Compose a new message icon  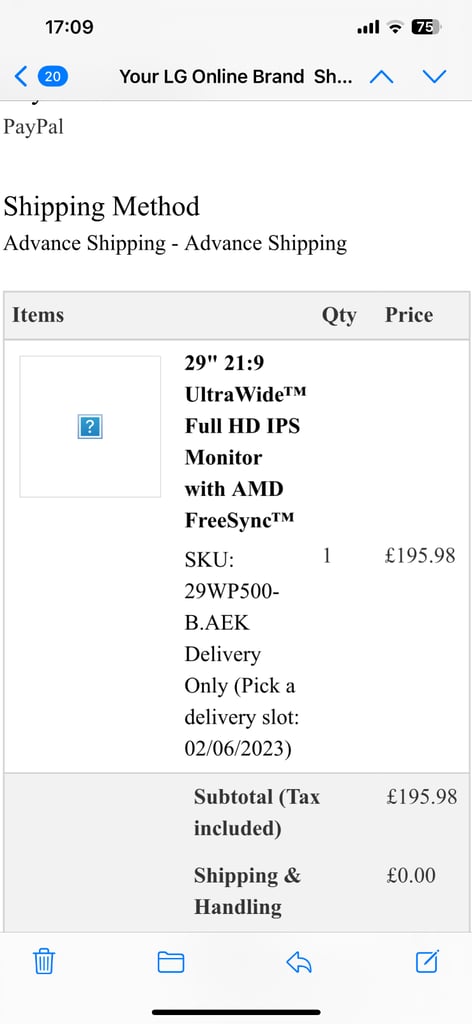428,961
